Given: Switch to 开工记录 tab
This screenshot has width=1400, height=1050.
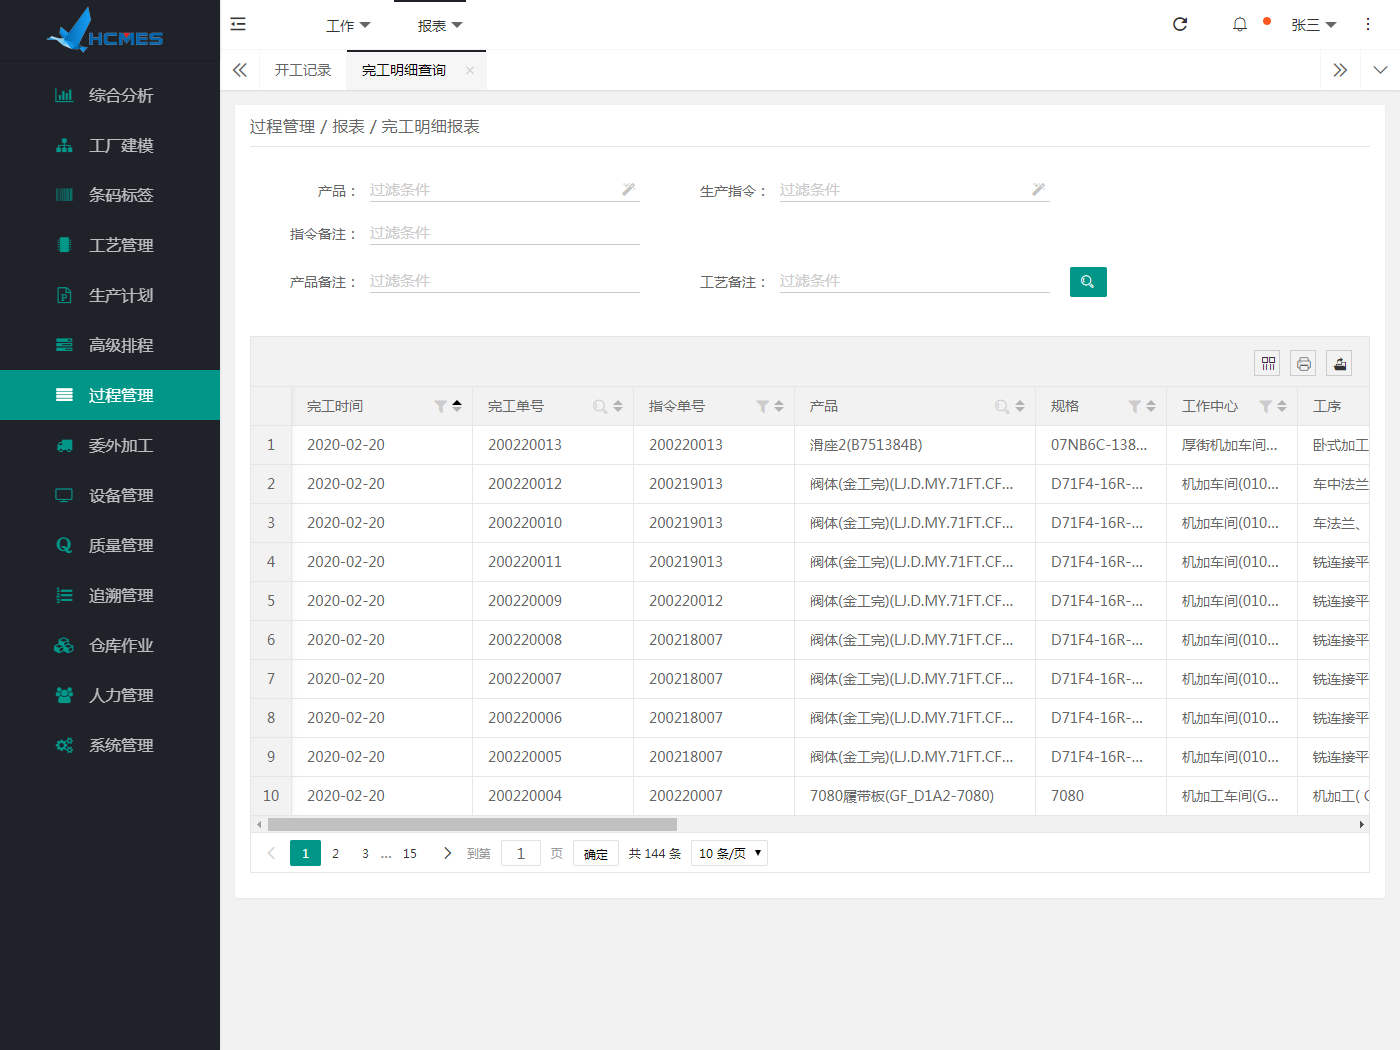Looking at the screenshot, I should click(x=303, y=70).
